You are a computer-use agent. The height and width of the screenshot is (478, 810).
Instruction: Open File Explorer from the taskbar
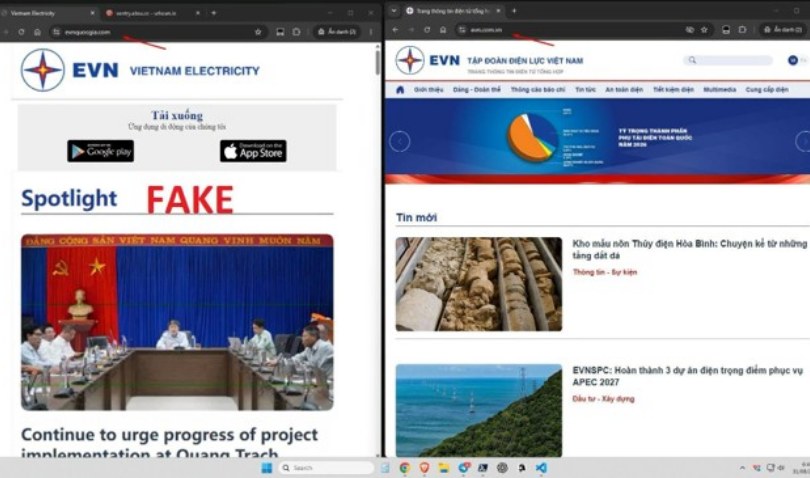(x=444, y=468)
